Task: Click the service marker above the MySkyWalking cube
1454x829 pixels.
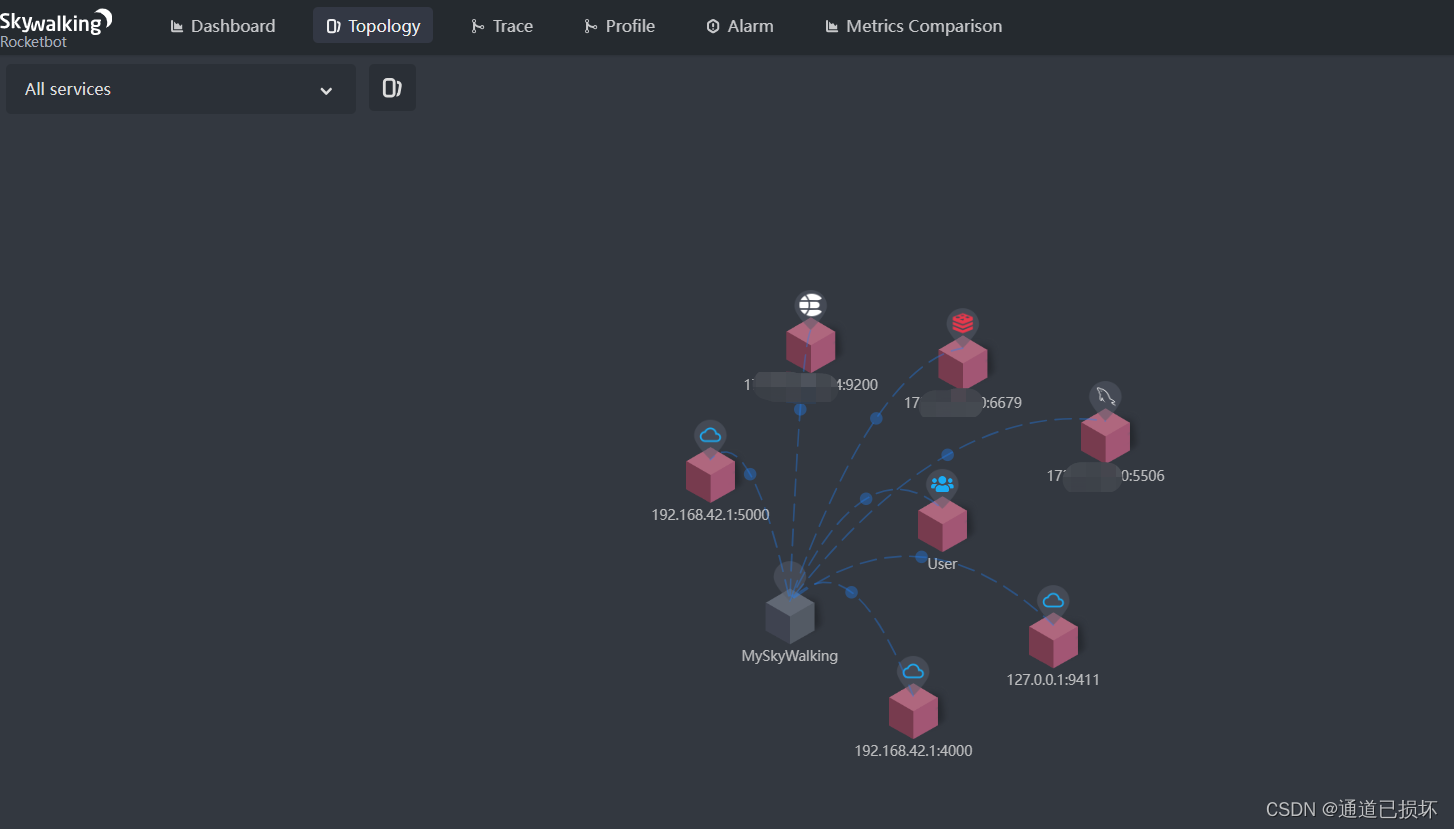Action: click(790, 578)
